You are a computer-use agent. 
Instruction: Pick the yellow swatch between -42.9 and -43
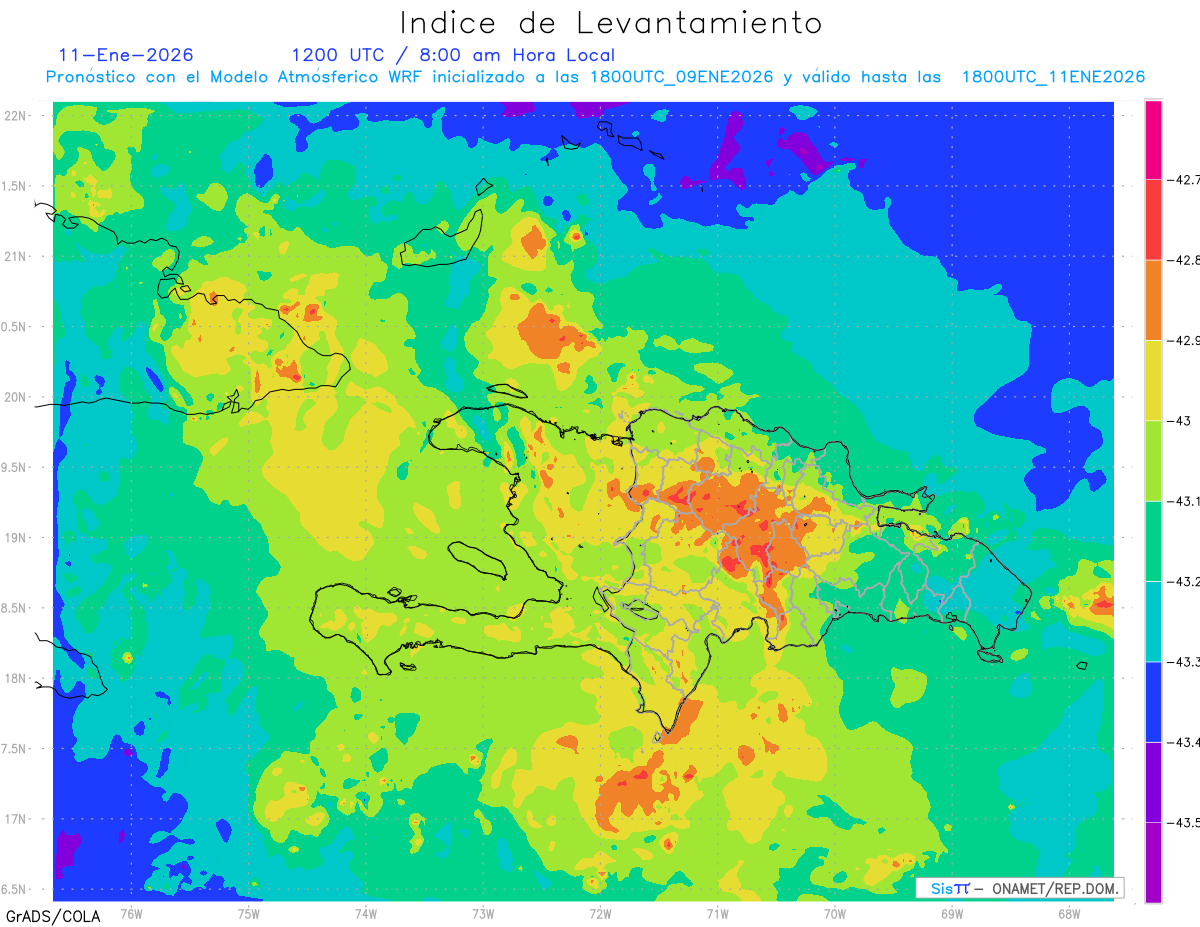(1153, 381)
